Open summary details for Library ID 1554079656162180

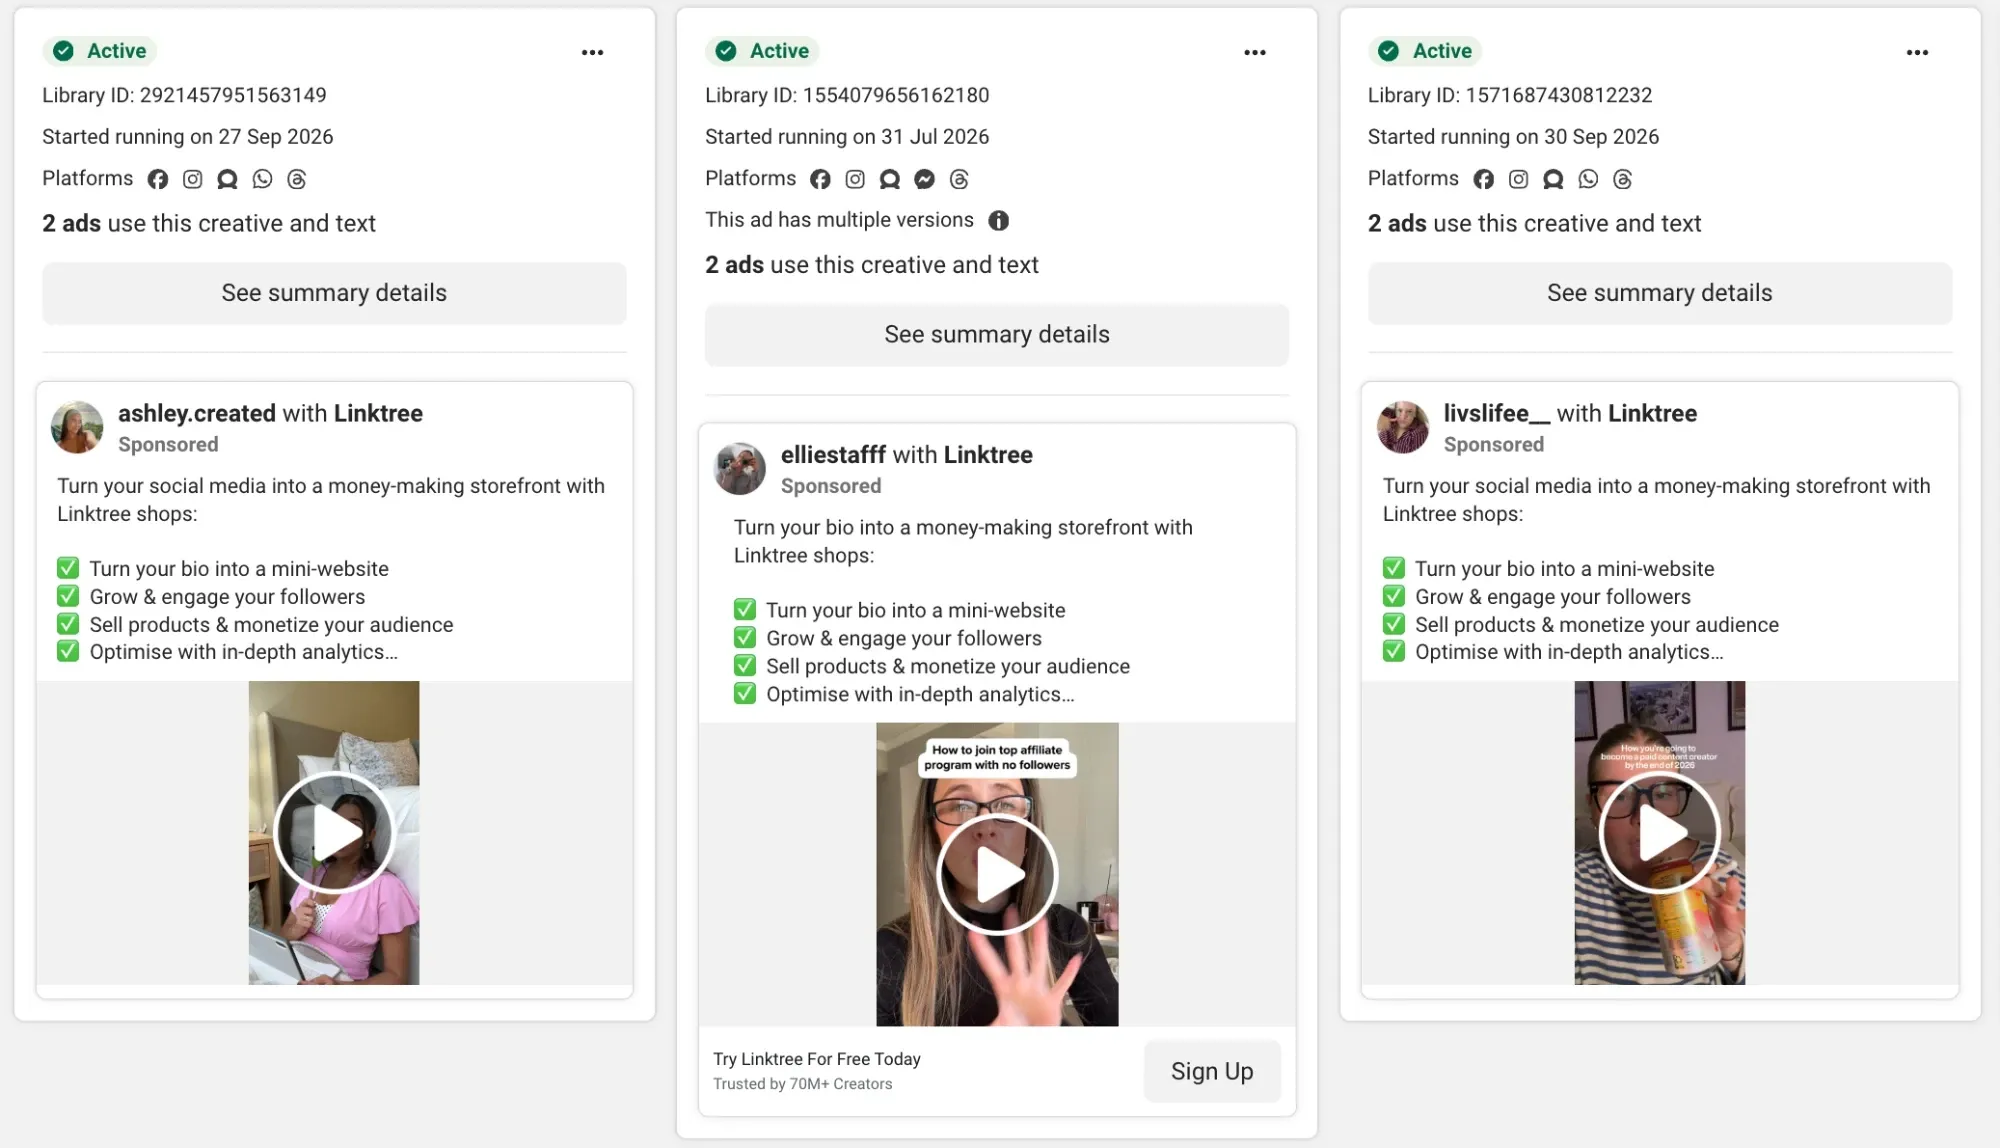pos(997,335)
